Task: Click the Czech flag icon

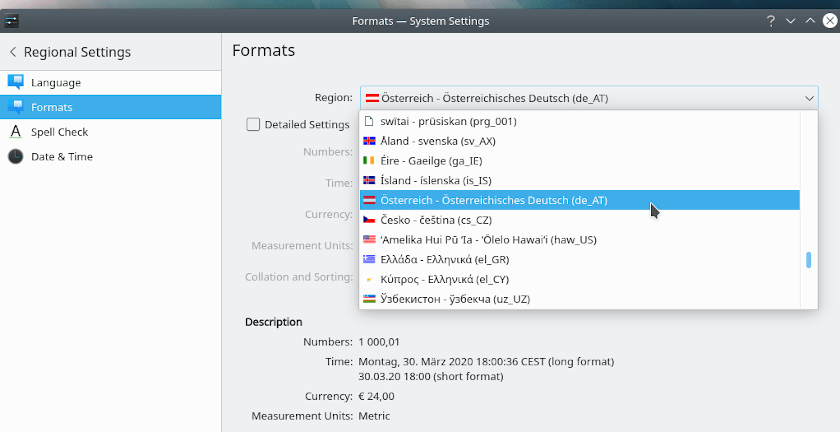Action: pos(369,220)
